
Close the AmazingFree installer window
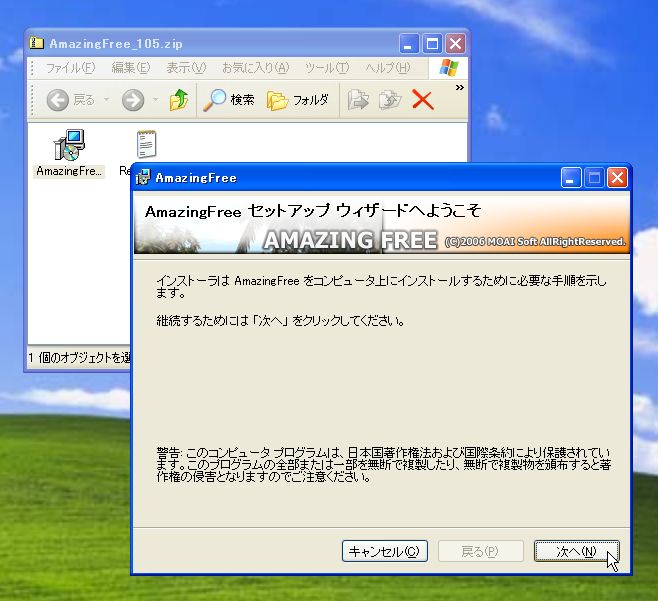617,178
